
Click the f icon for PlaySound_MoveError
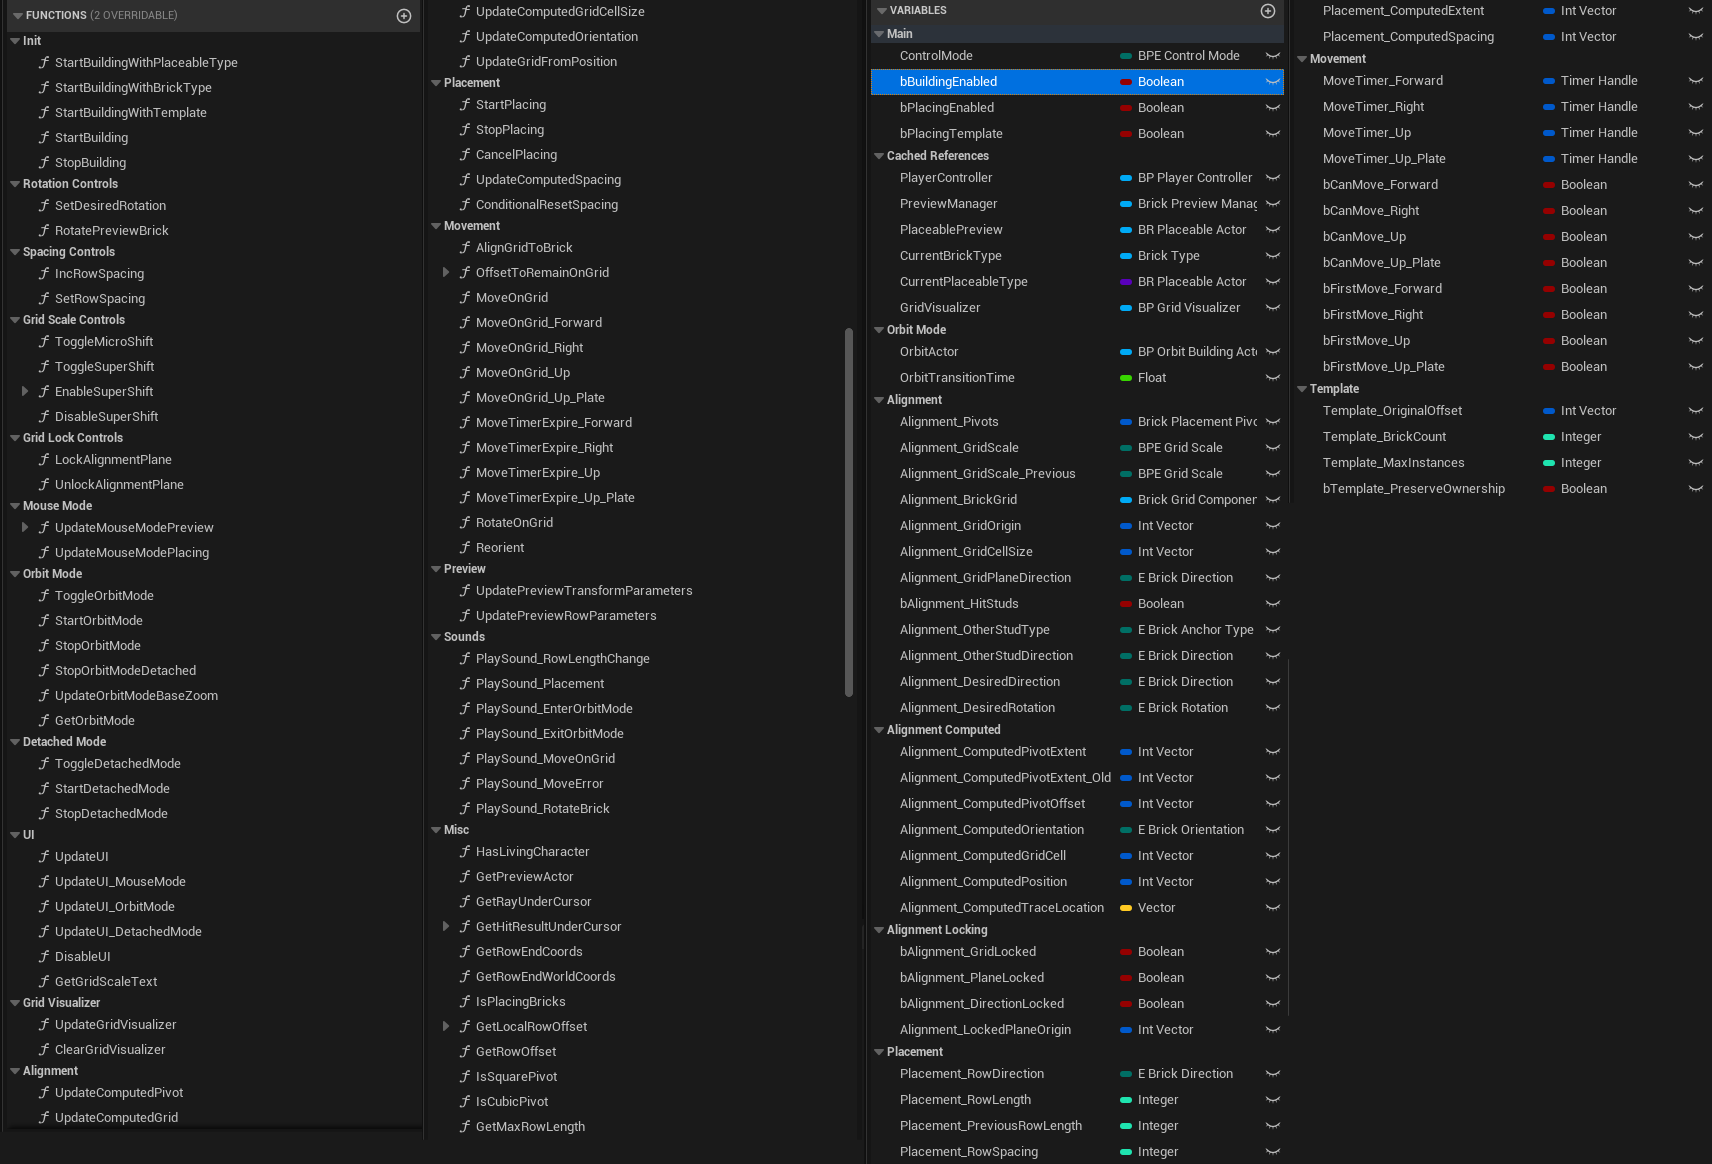pos(465,783)
